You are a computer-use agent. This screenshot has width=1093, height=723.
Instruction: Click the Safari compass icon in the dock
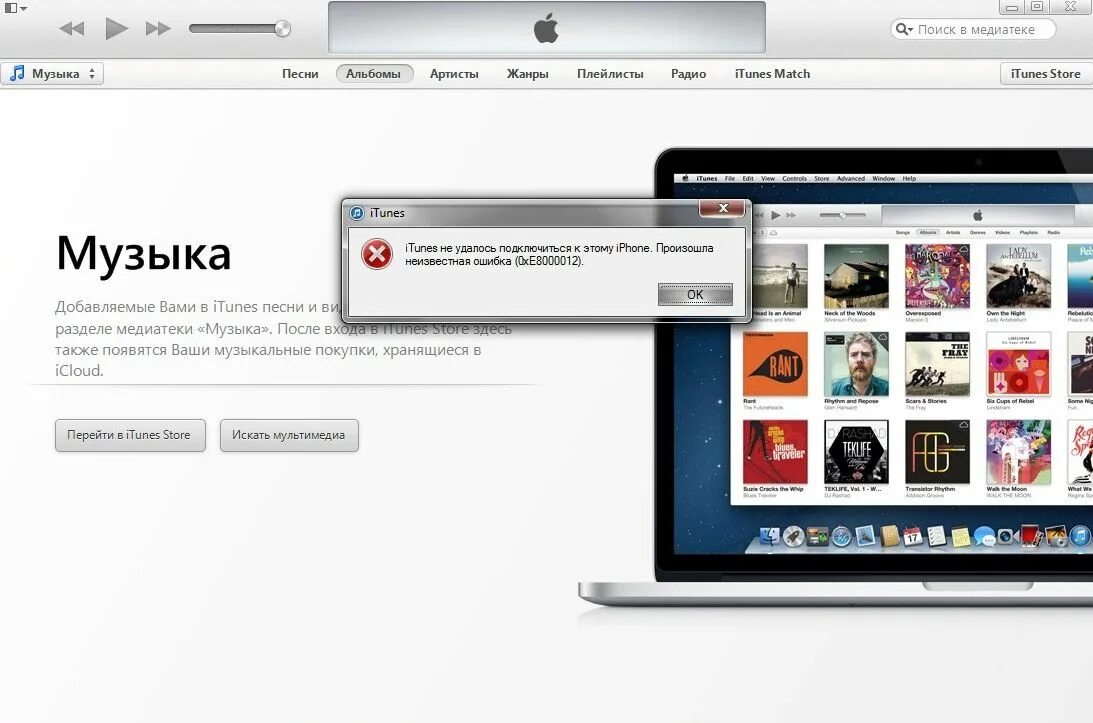point(841,536)
